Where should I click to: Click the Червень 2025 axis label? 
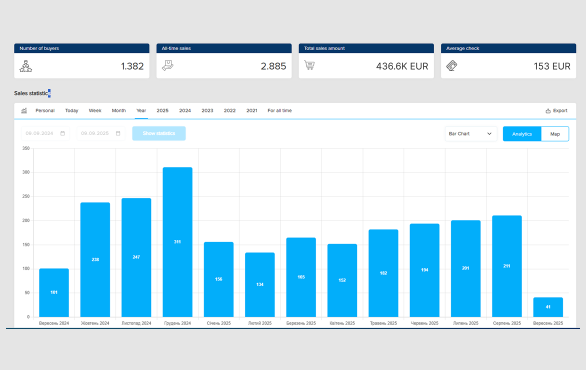point(425,323)
